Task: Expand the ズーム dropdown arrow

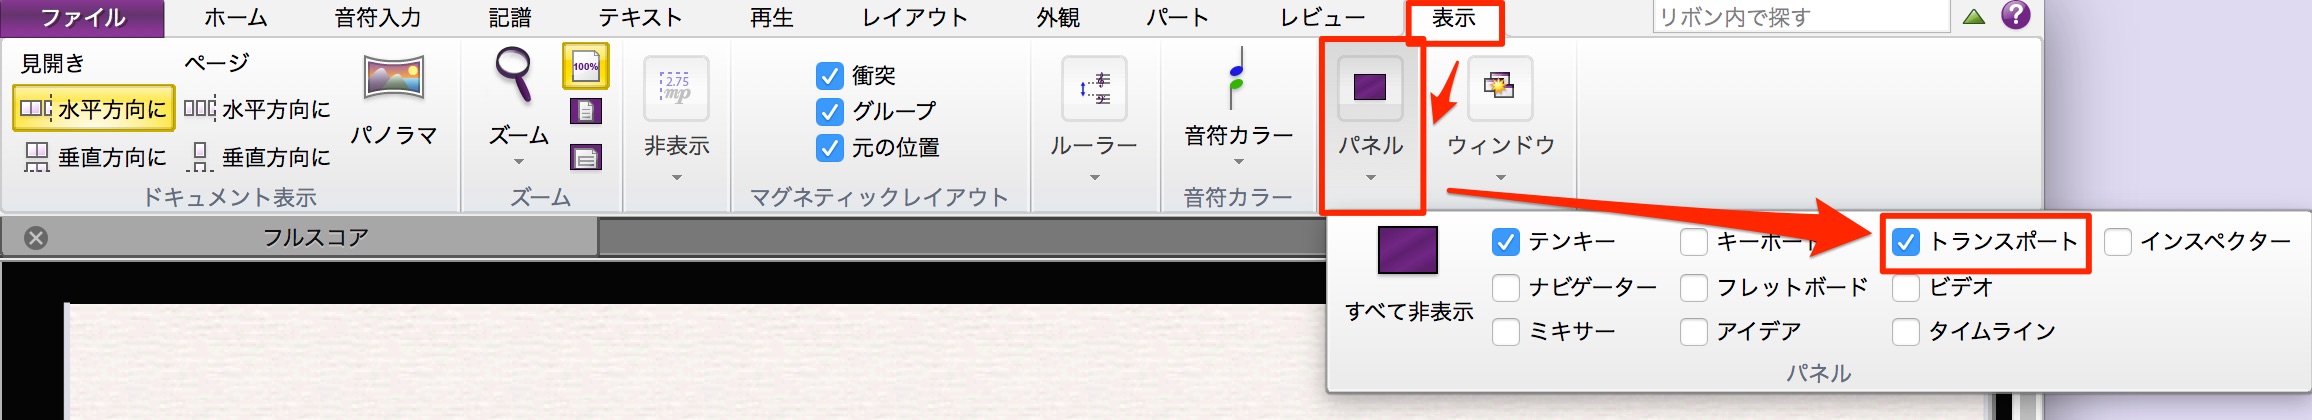Action: 518,162
